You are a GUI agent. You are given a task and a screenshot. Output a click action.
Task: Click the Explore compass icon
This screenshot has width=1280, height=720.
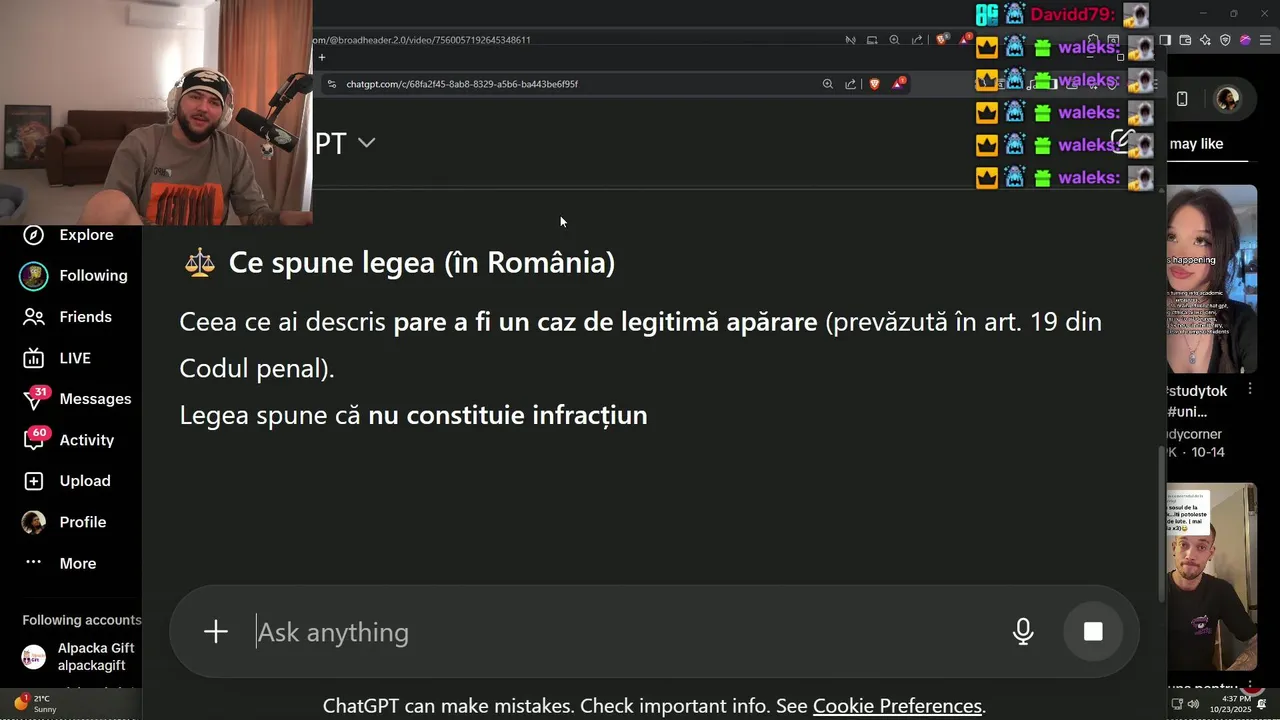pyautogui.click(x=34, y=235)
